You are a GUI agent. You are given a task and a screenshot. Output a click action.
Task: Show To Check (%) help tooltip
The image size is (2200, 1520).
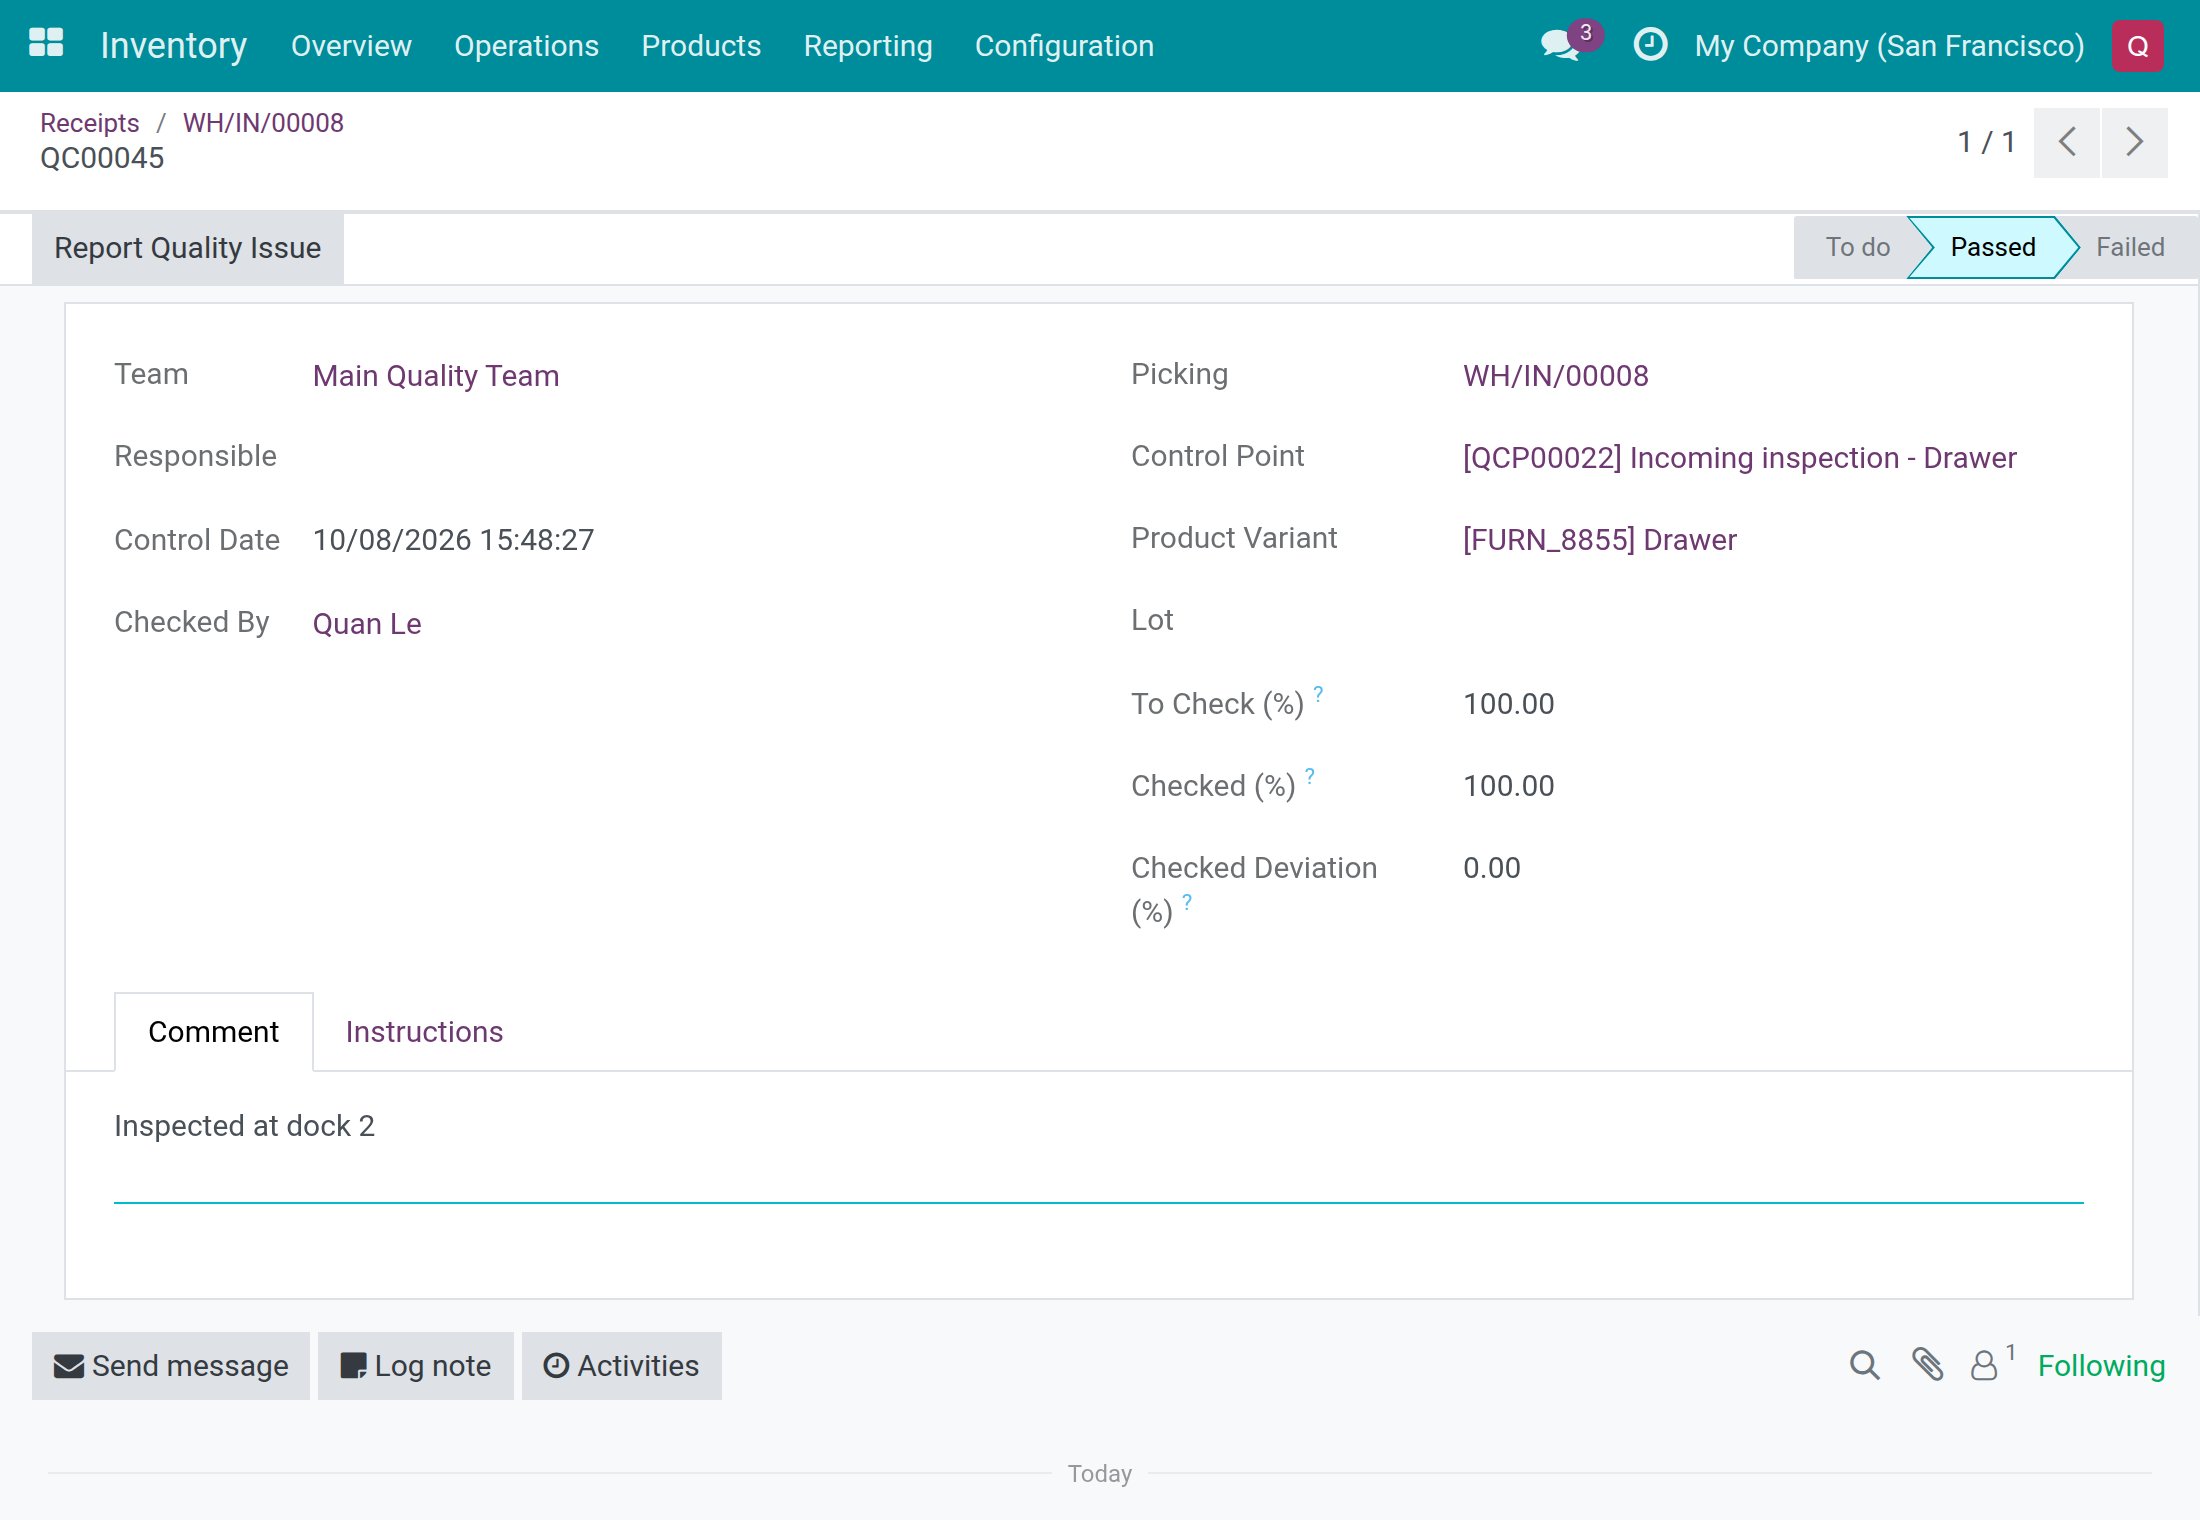(1318, 693)
